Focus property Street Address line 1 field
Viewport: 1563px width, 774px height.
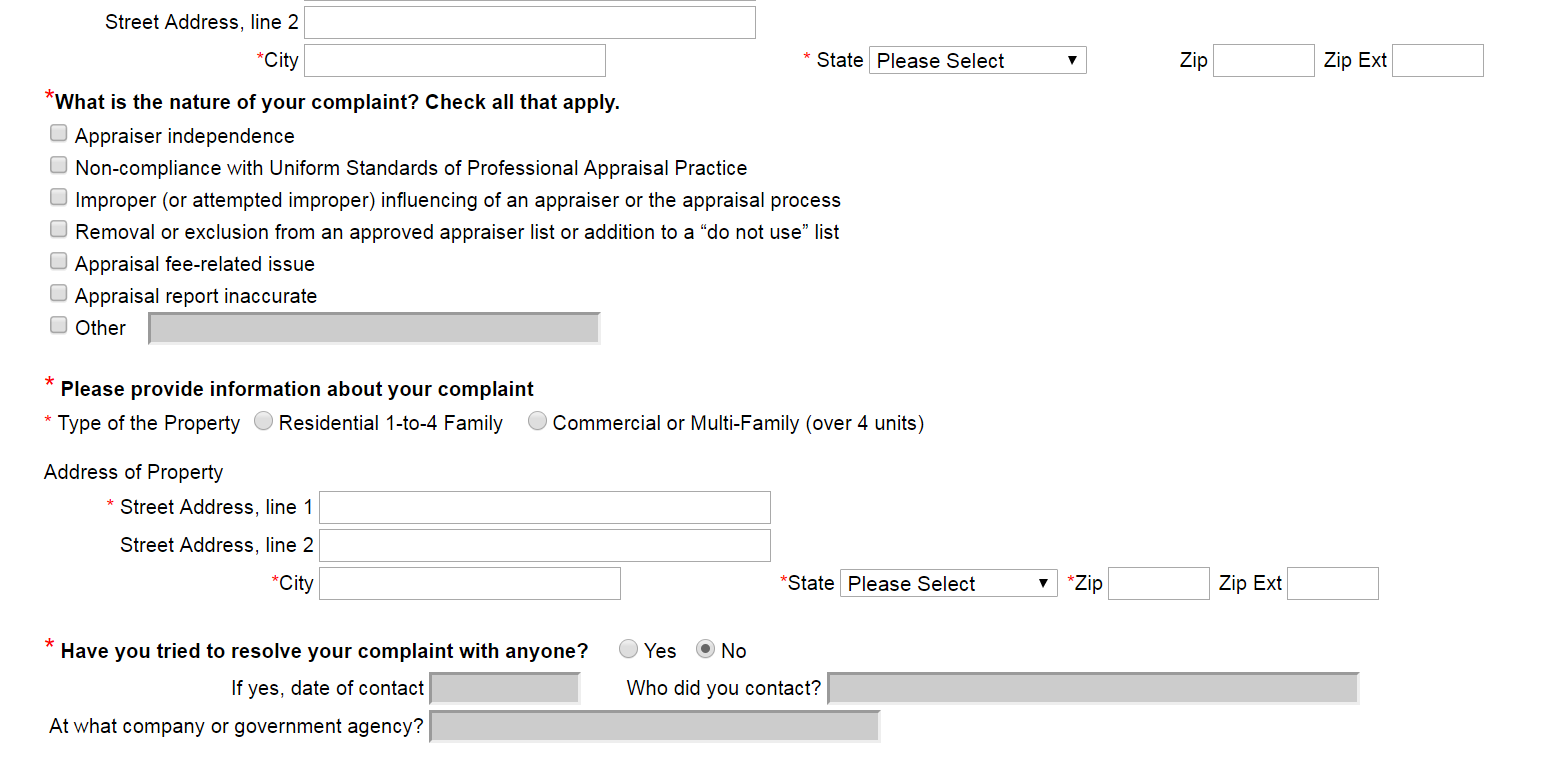coord(545,507)
